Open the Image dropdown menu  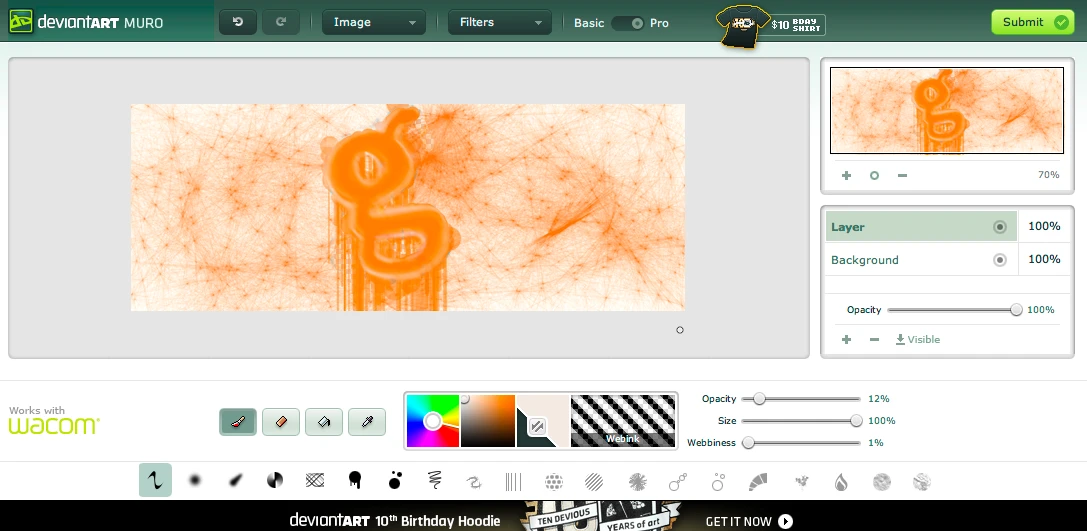point(374,22)
